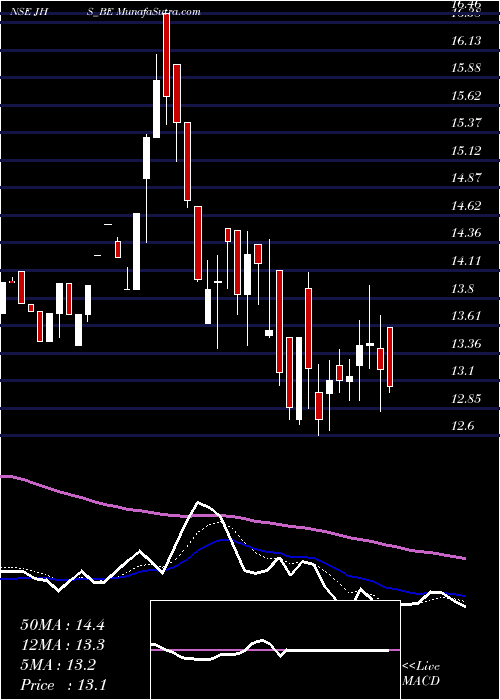The image size is (500, 700).
Task: Click the 13.36 price axis label
Action: pos(466,344)
